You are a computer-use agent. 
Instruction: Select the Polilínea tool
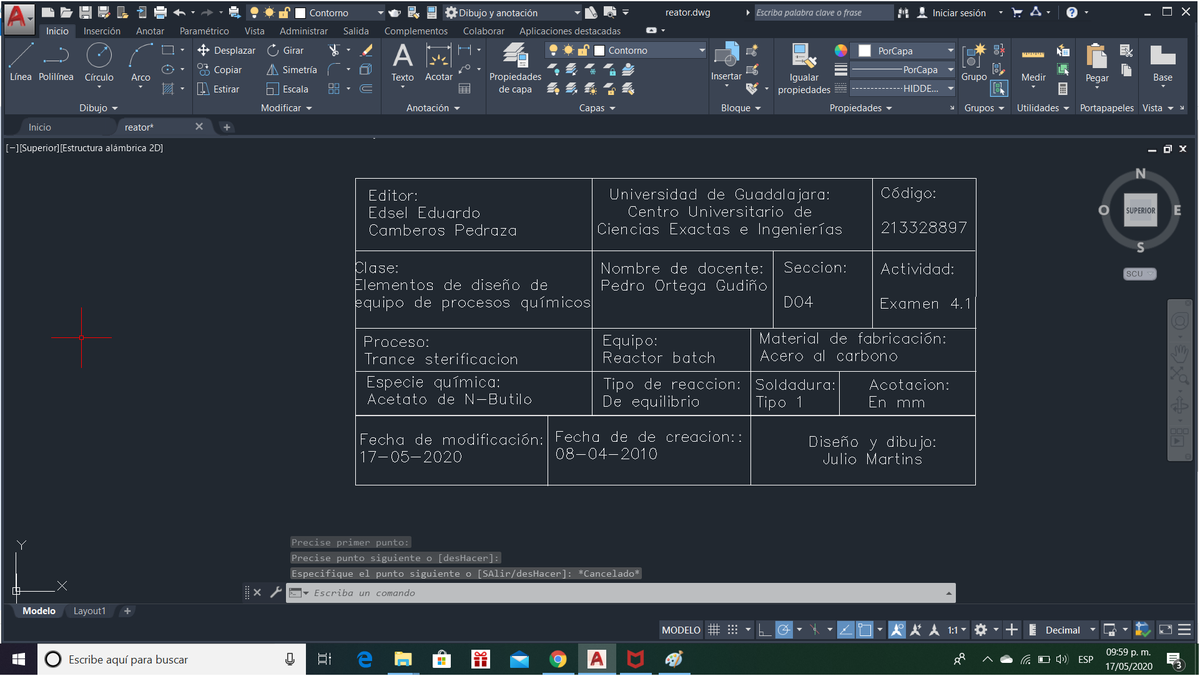(x=56, y=62)
